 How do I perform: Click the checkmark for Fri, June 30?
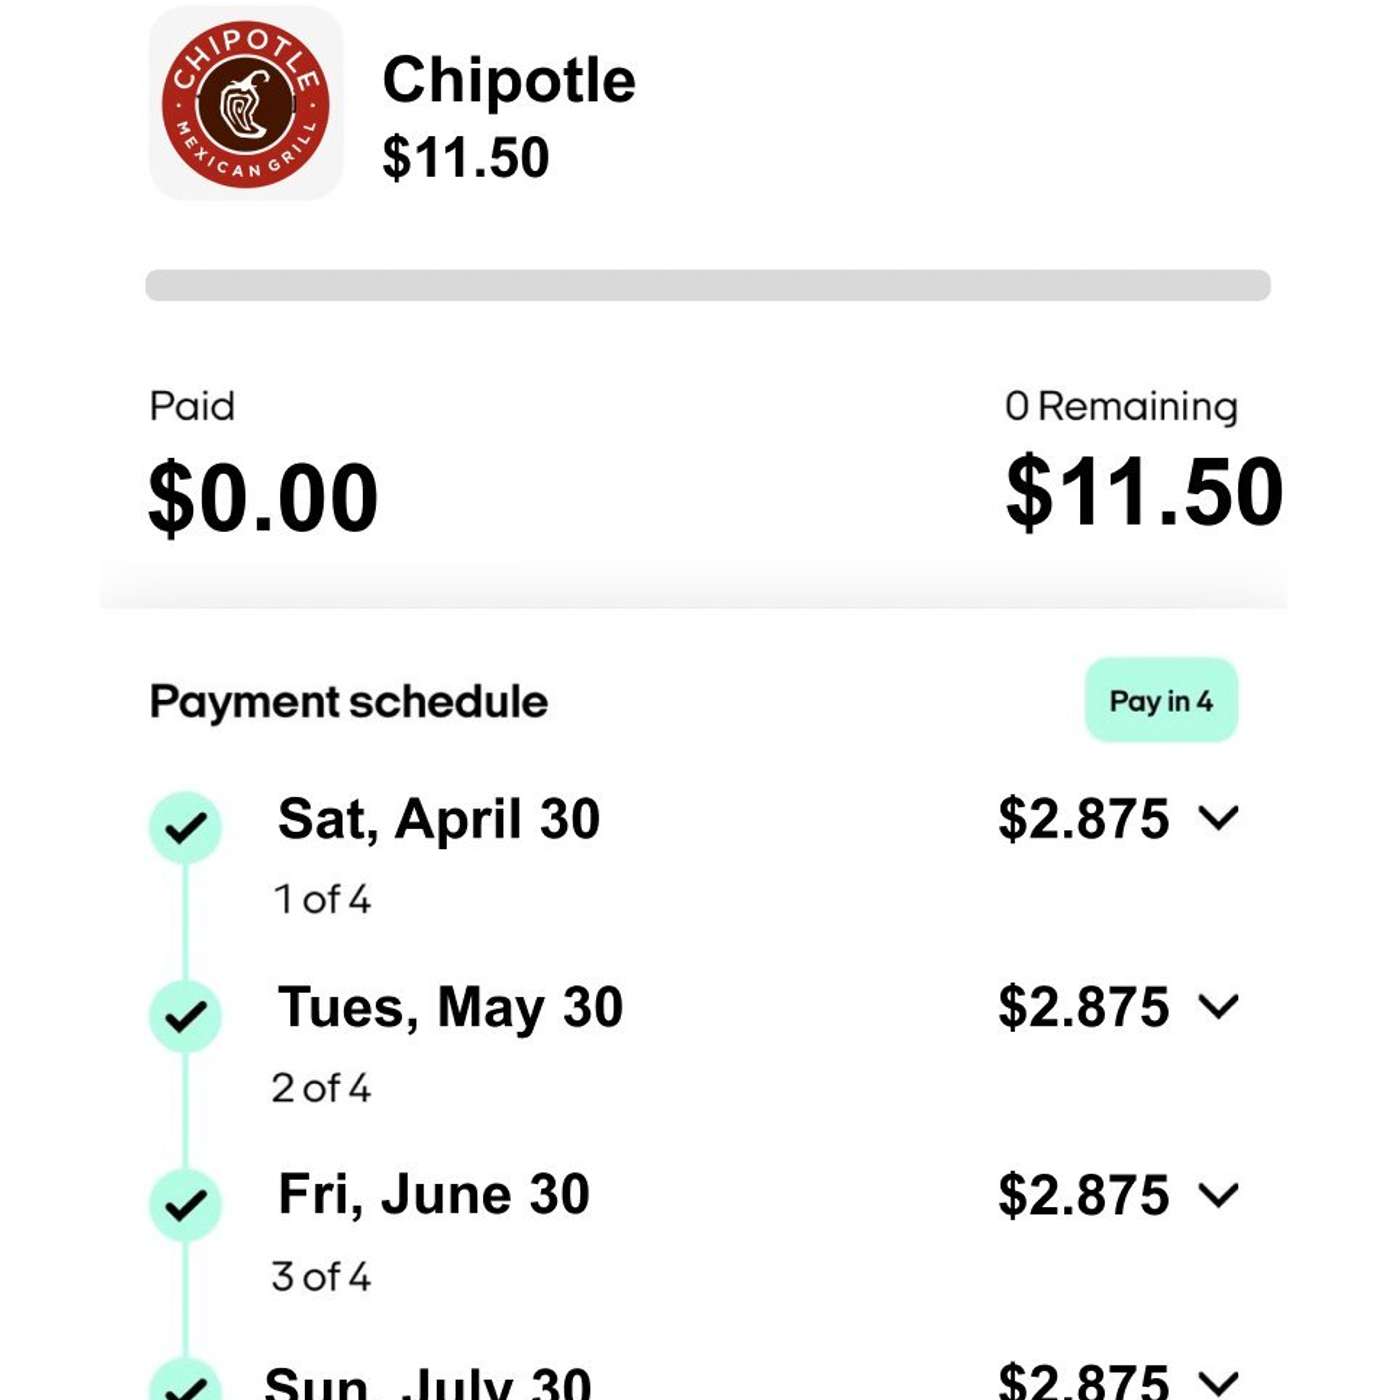point(186,1205)
